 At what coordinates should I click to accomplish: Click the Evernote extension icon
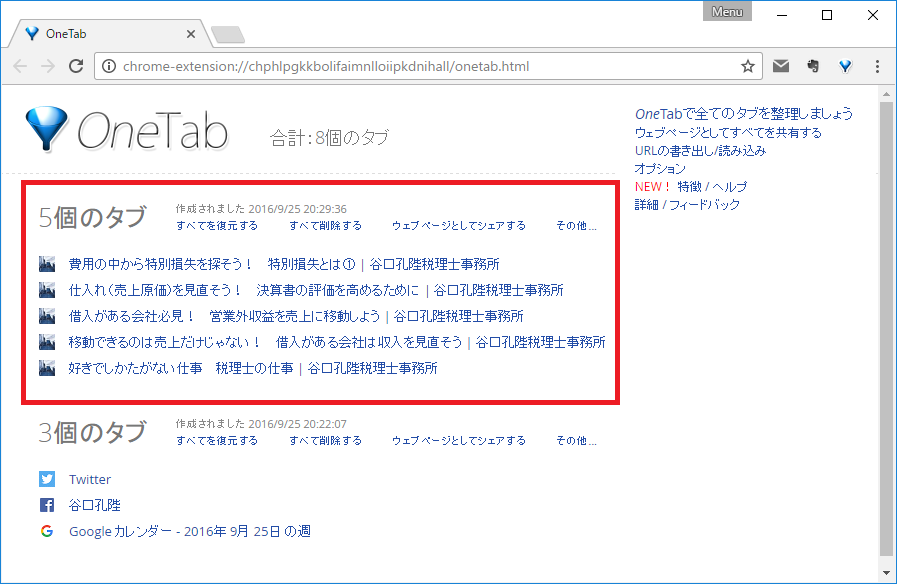click(813, 66)
